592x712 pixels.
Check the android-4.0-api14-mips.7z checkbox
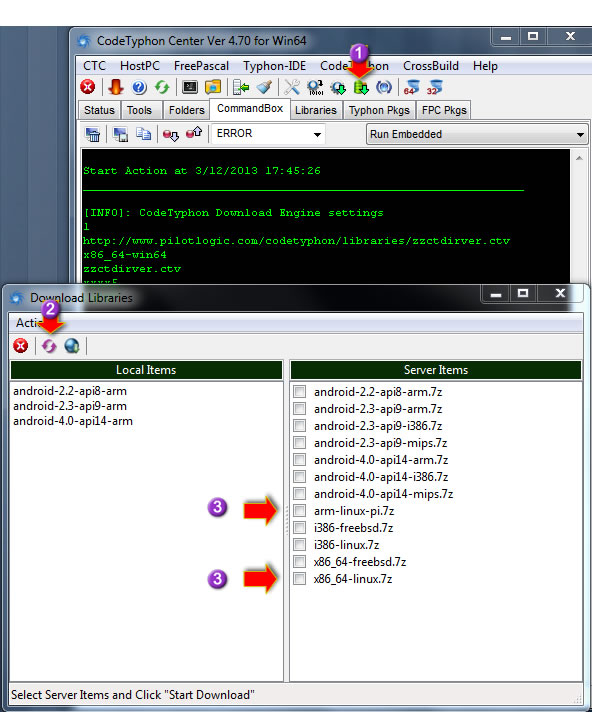pyautogui.click(x=300, y=494)
